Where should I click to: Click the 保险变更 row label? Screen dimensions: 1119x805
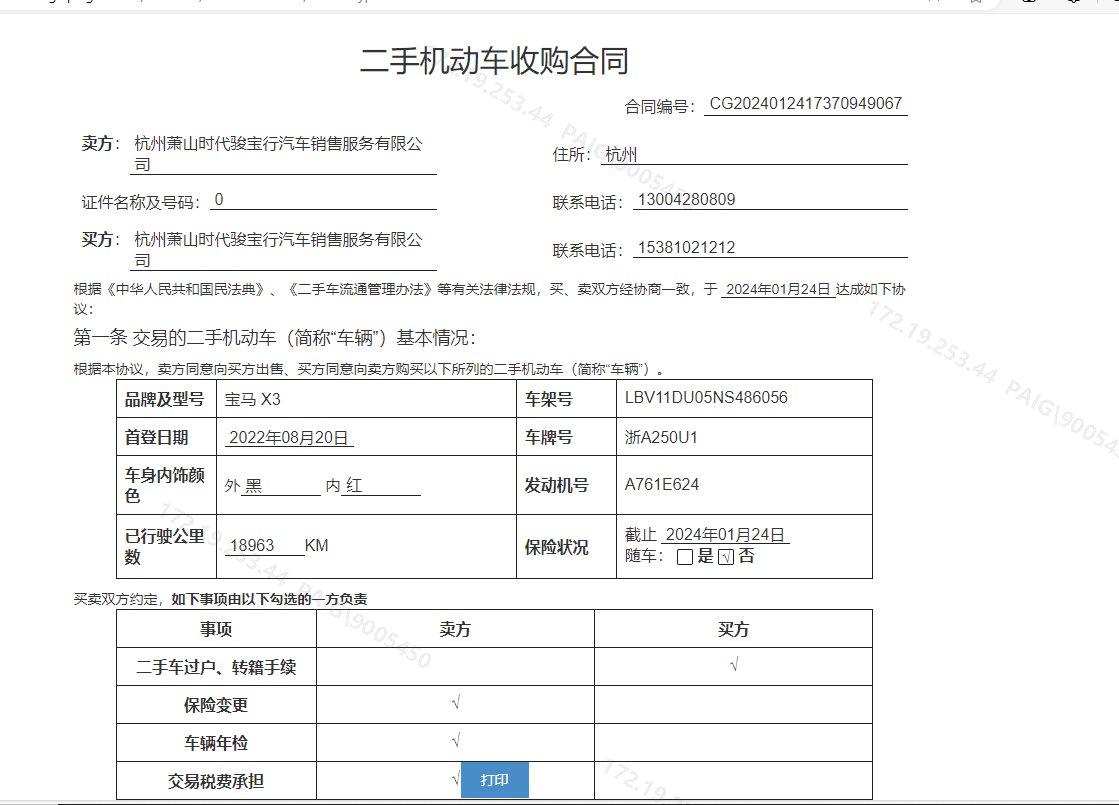tap(216, 704)
